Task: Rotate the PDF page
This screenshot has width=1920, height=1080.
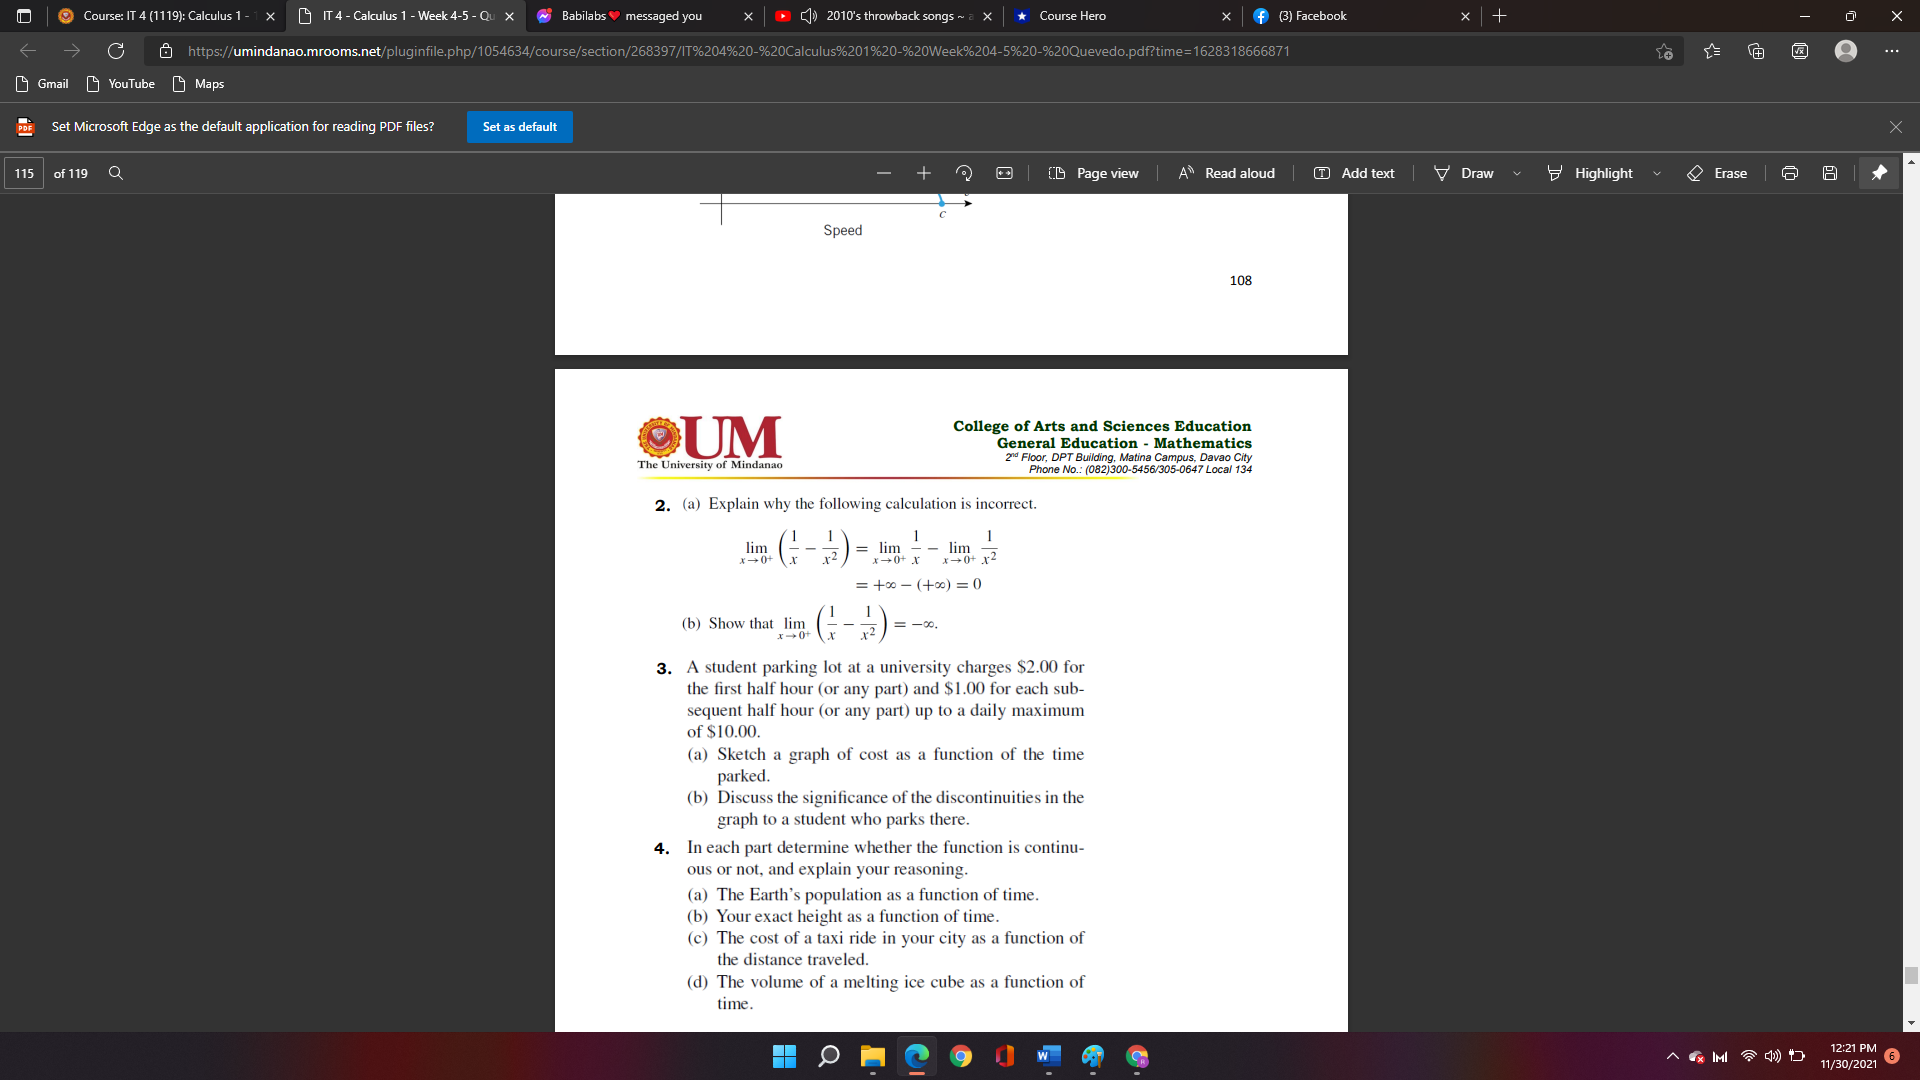Action: click(964, 173)
